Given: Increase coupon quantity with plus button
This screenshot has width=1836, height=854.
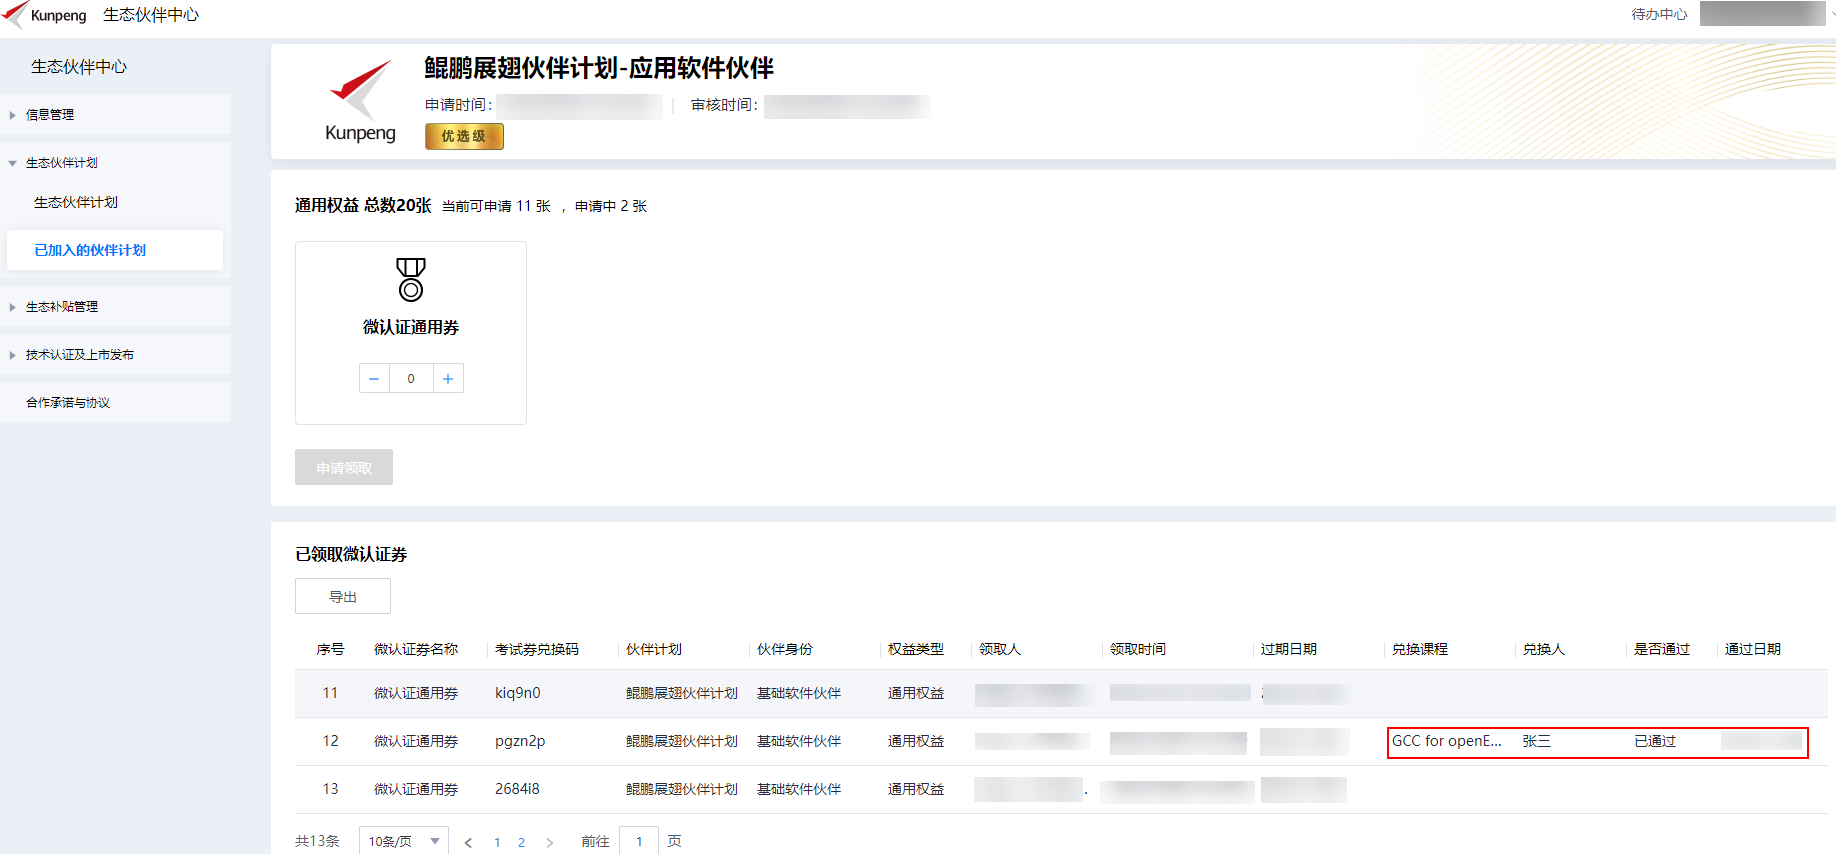Looking at the screenshot, I should [448, 379].
